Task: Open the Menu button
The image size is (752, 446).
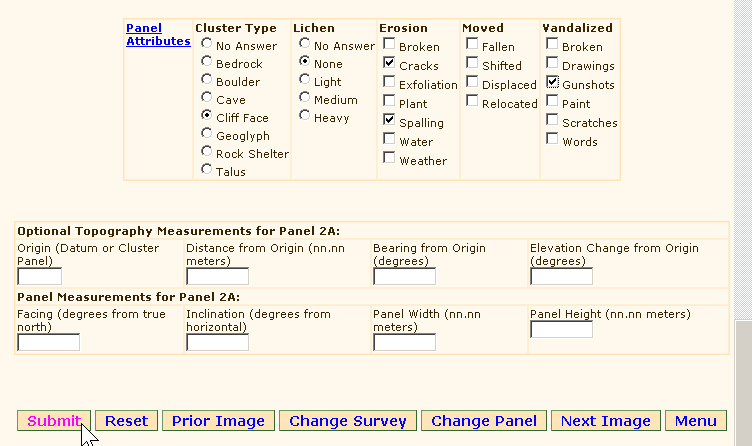Action: point(695,421)
